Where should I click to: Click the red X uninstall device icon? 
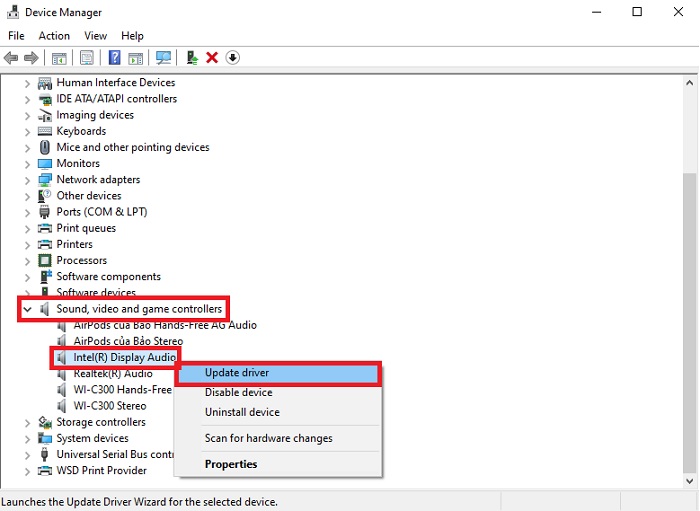click(x=212, y=58)
